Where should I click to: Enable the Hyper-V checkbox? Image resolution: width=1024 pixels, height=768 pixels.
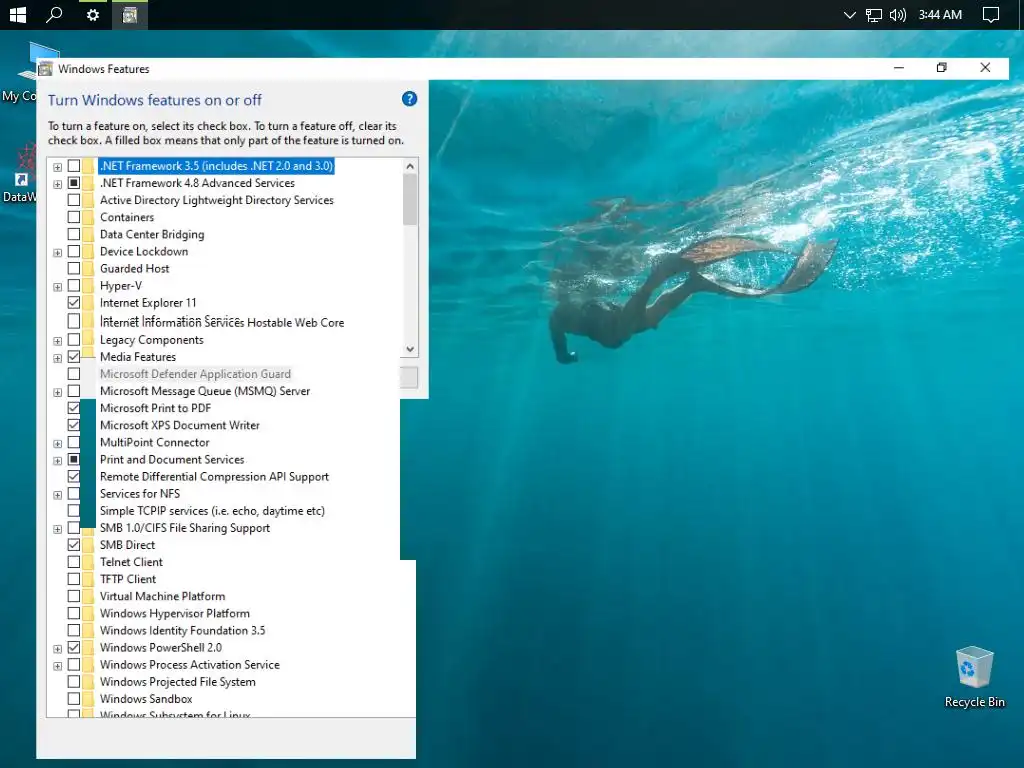74,285
